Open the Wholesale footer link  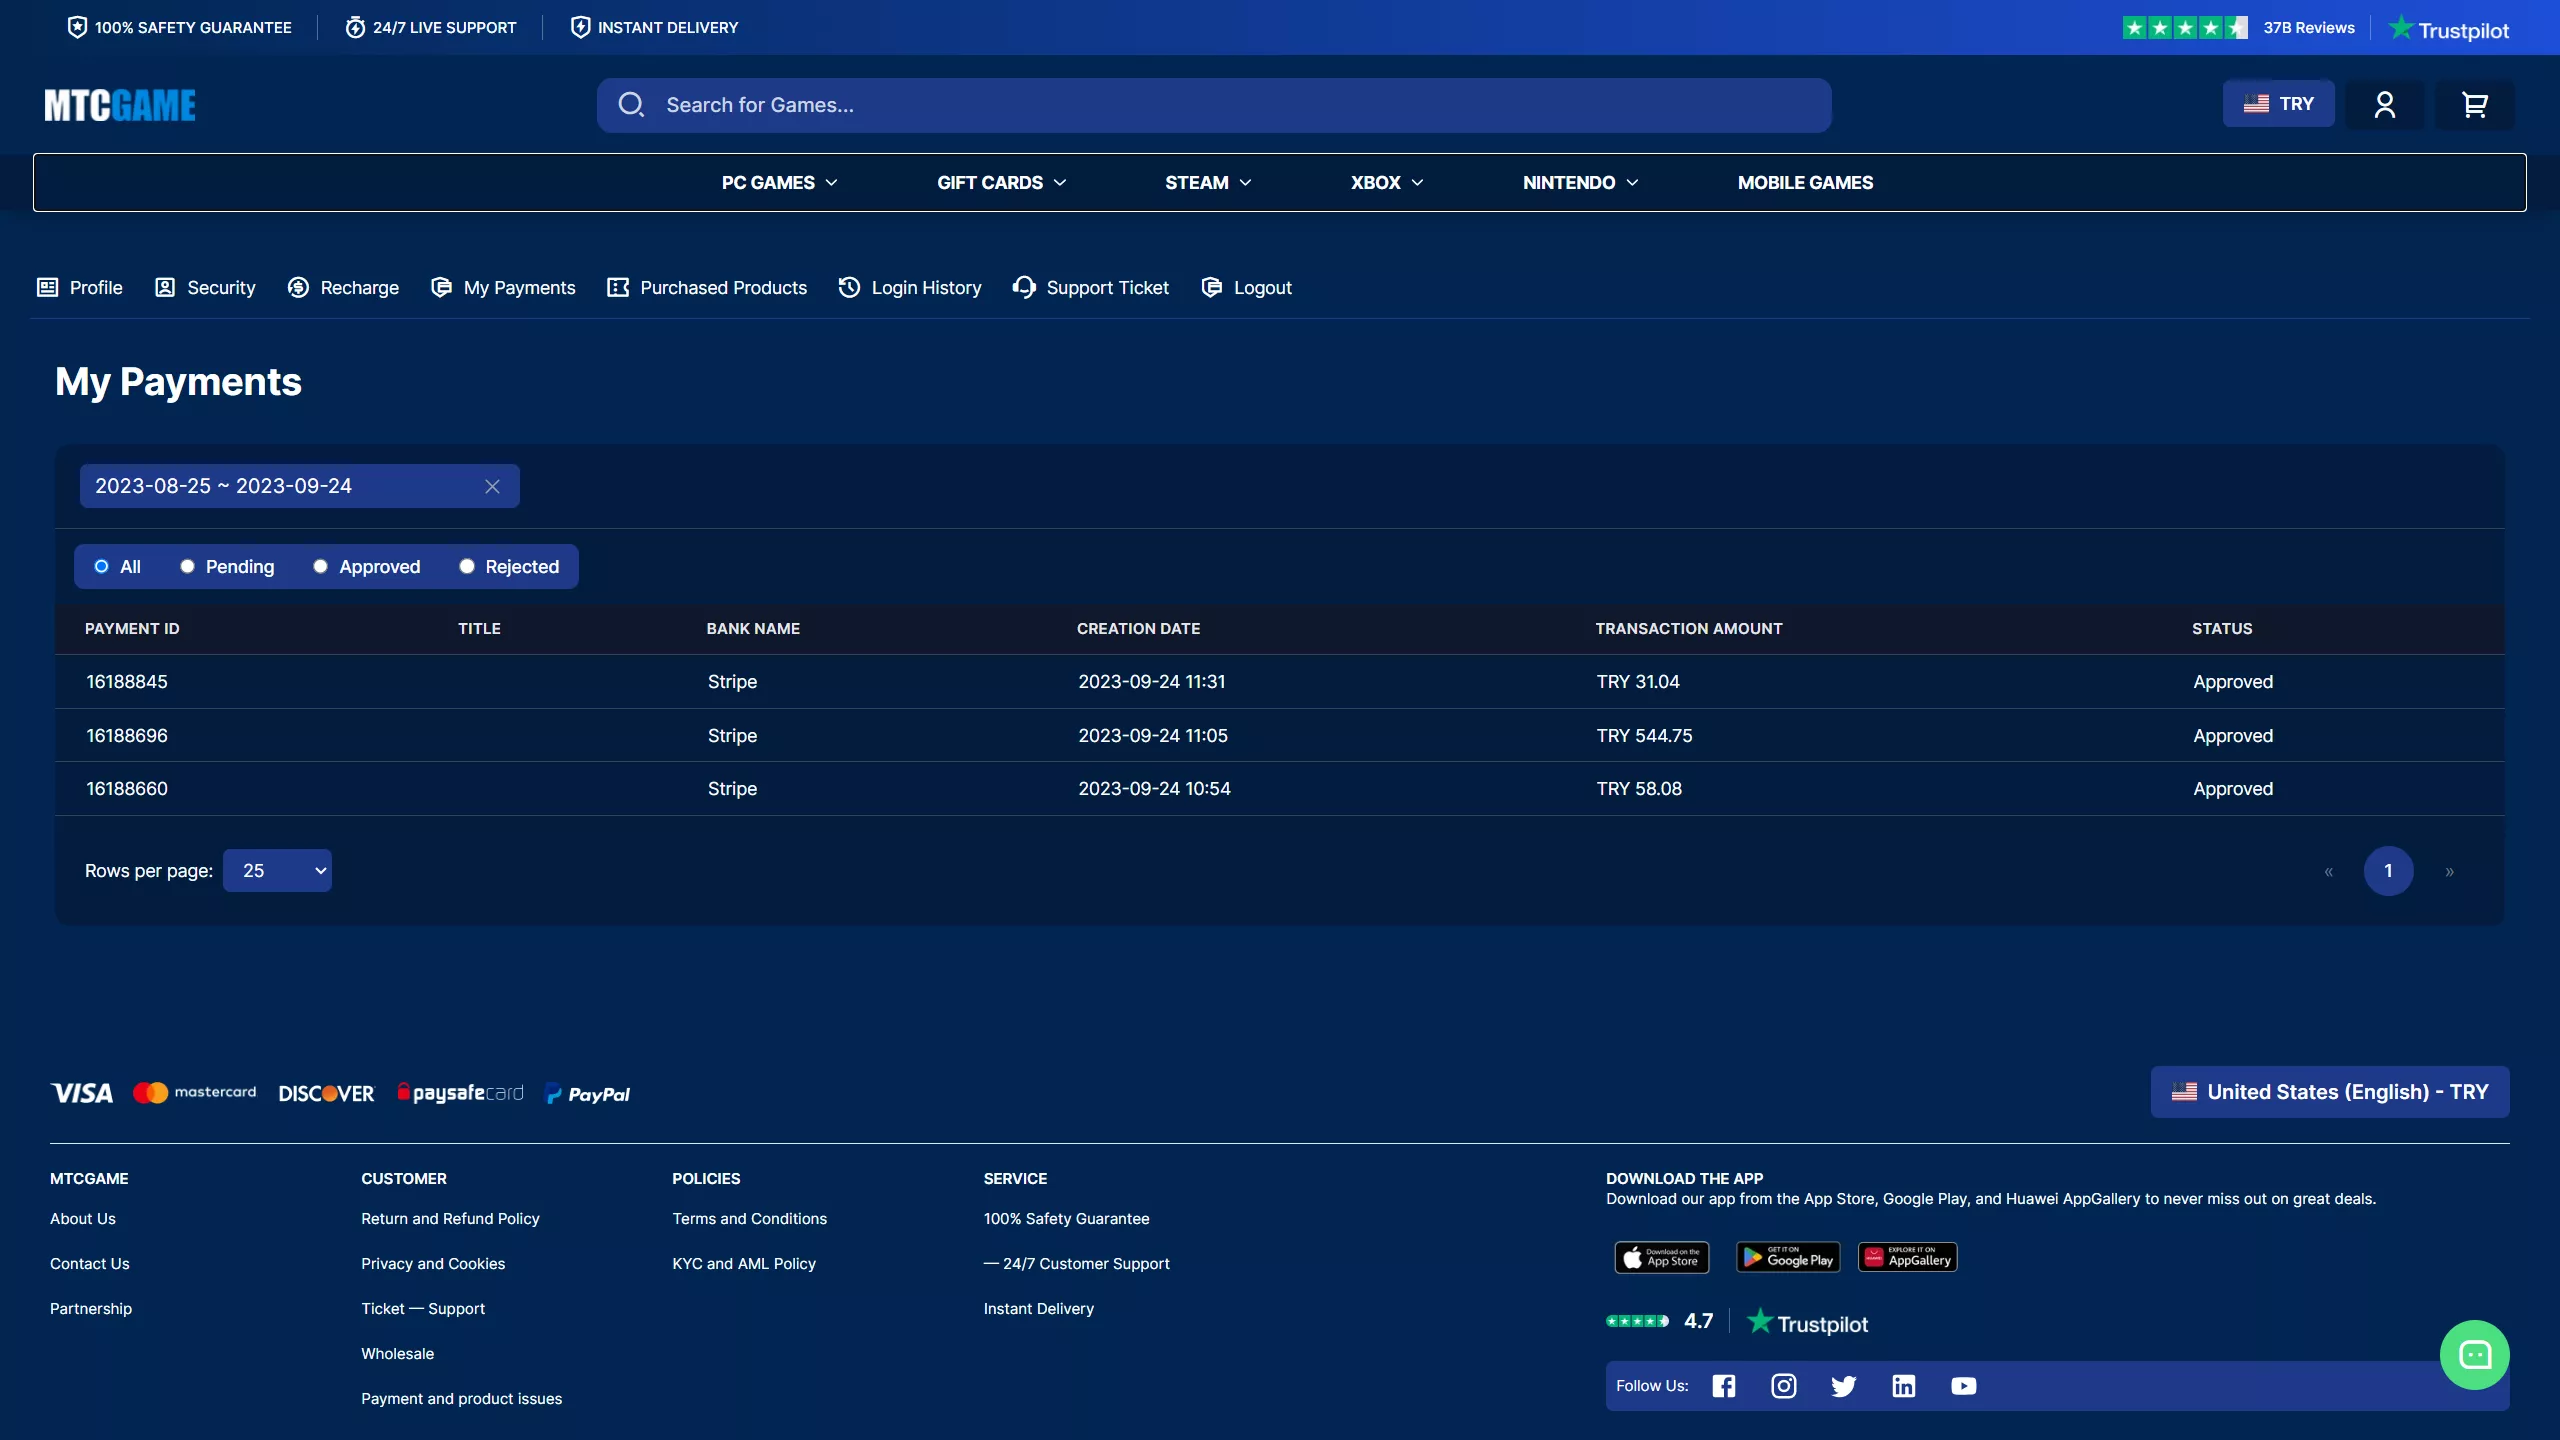pos(397,1354)
